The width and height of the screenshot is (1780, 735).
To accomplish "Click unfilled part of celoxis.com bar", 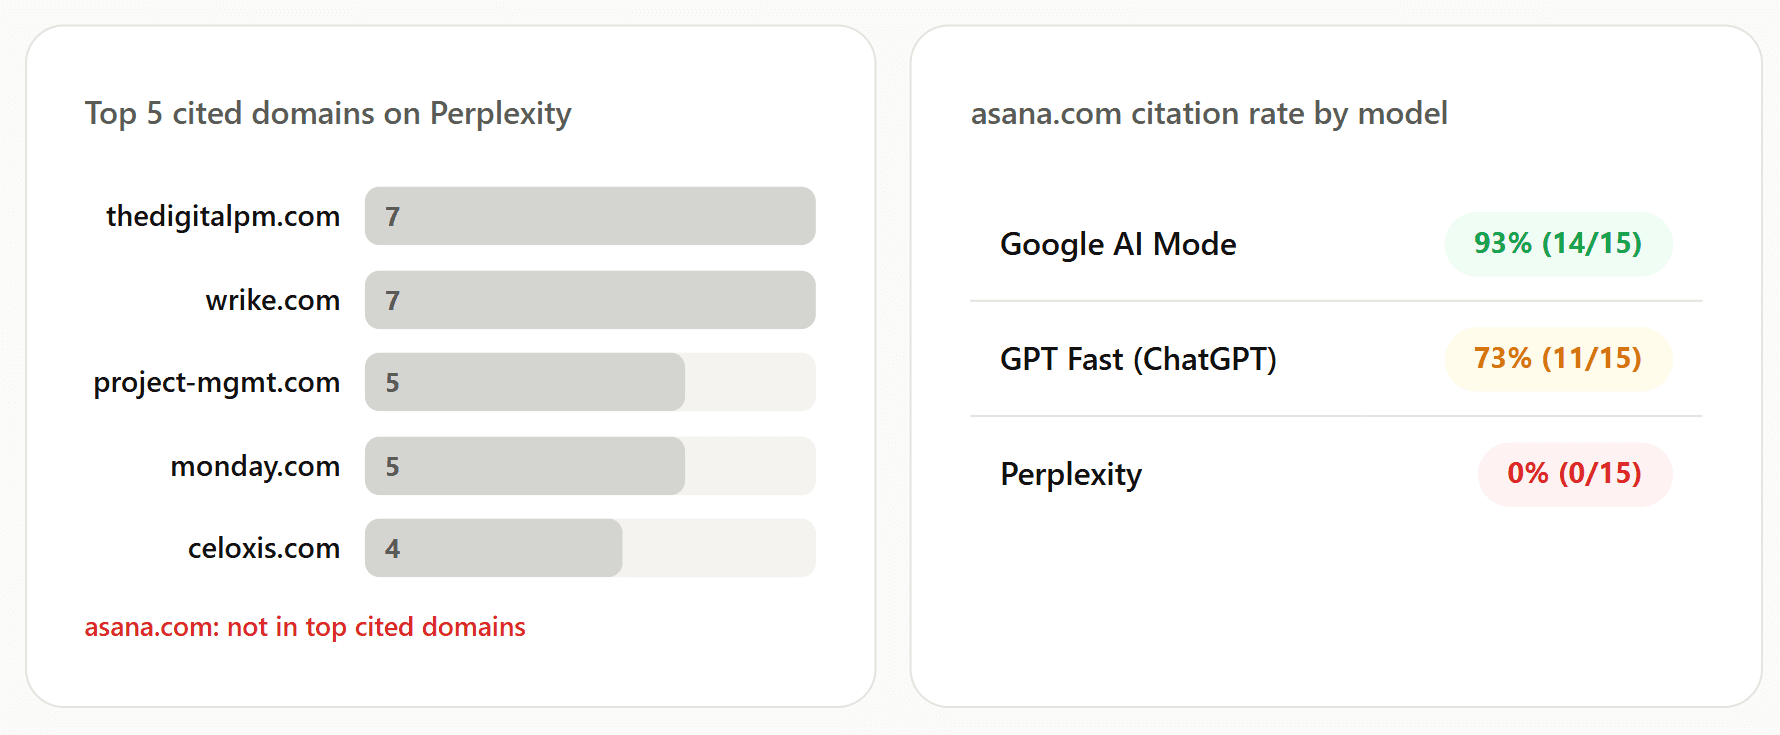I will pyautogui.click(x=719, y=548).
